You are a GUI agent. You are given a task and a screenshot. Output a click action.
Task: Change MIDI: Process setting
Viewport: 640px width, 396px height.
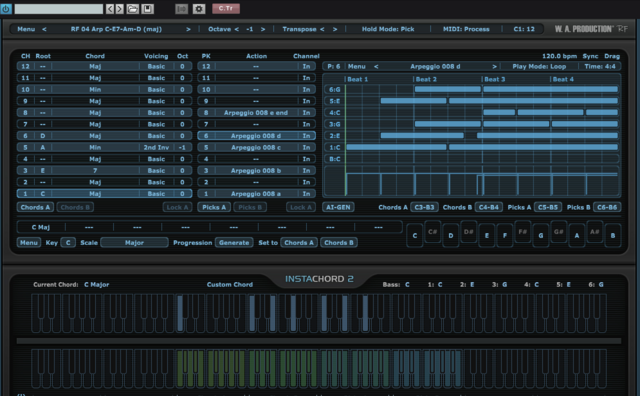pos(466,29)
